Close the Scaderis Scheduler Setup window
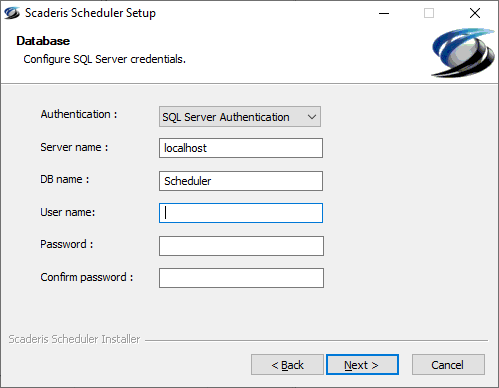 point(475,13)
